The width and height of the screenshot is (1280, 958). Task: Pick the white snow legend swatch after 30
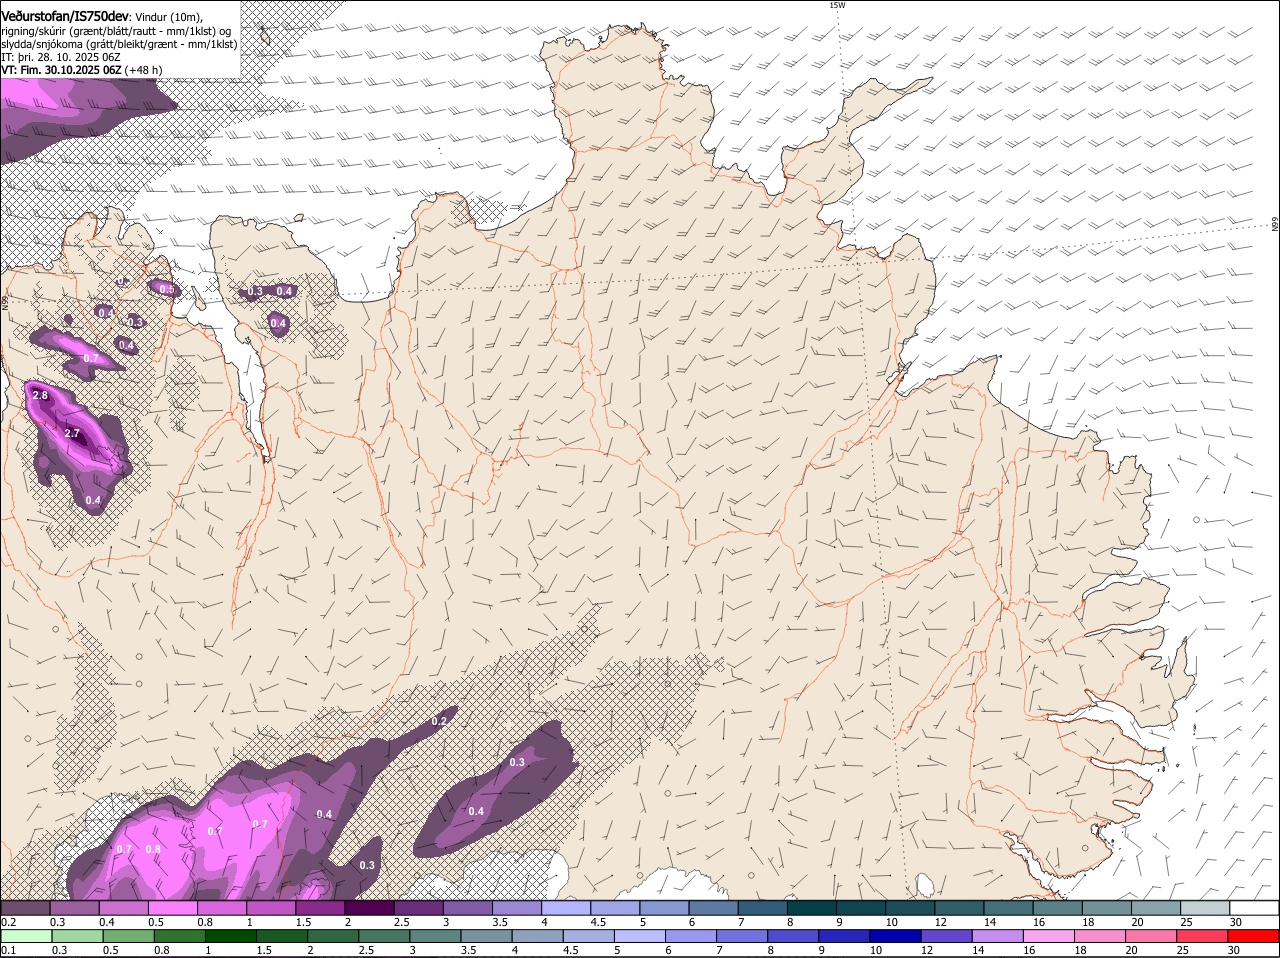1255,907
